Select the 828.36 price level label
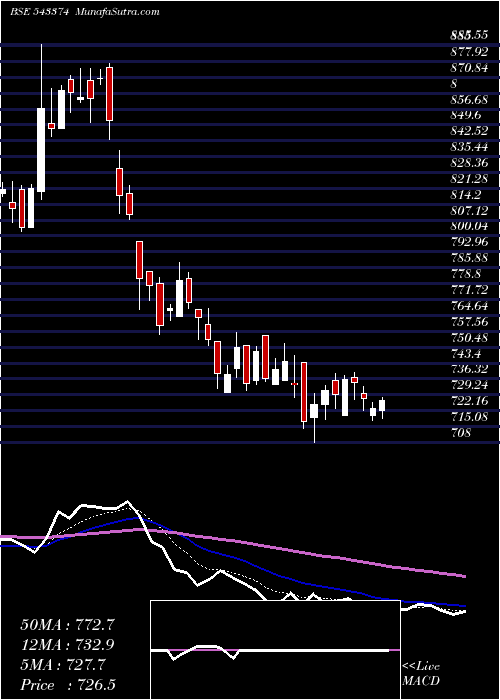The width and height of the screenshot is (500, 700). pos(469,162)
